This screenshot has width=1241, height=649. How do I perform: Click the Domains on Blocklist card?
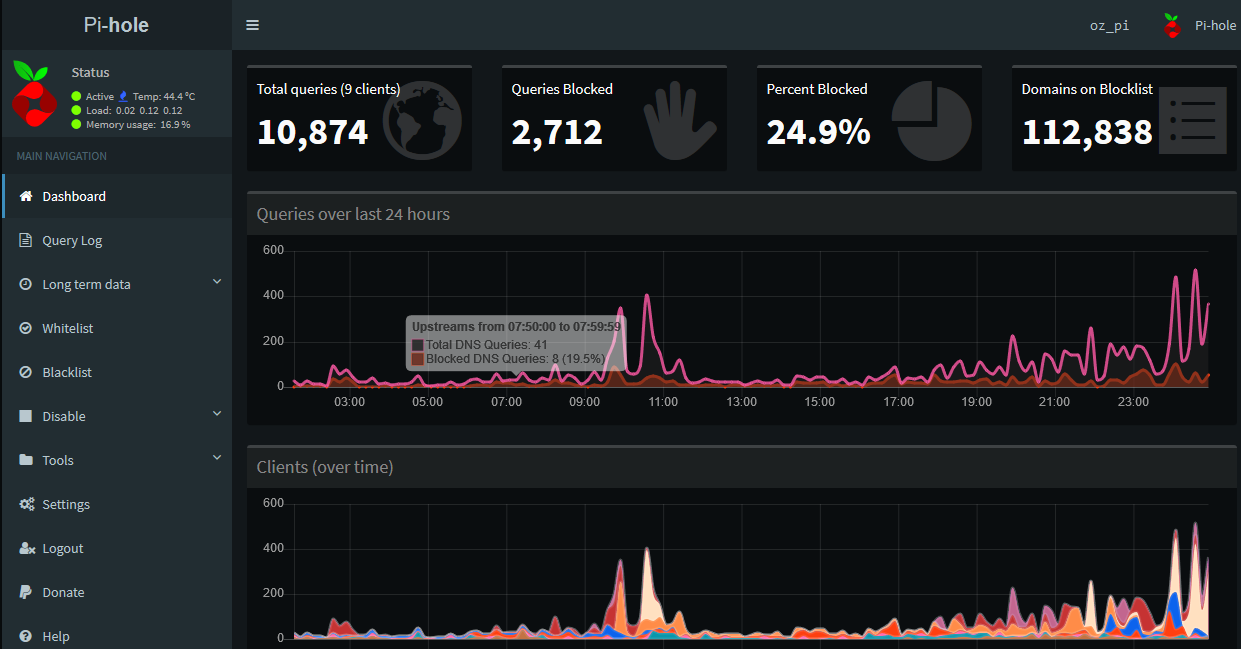(x=1124, y=118)
